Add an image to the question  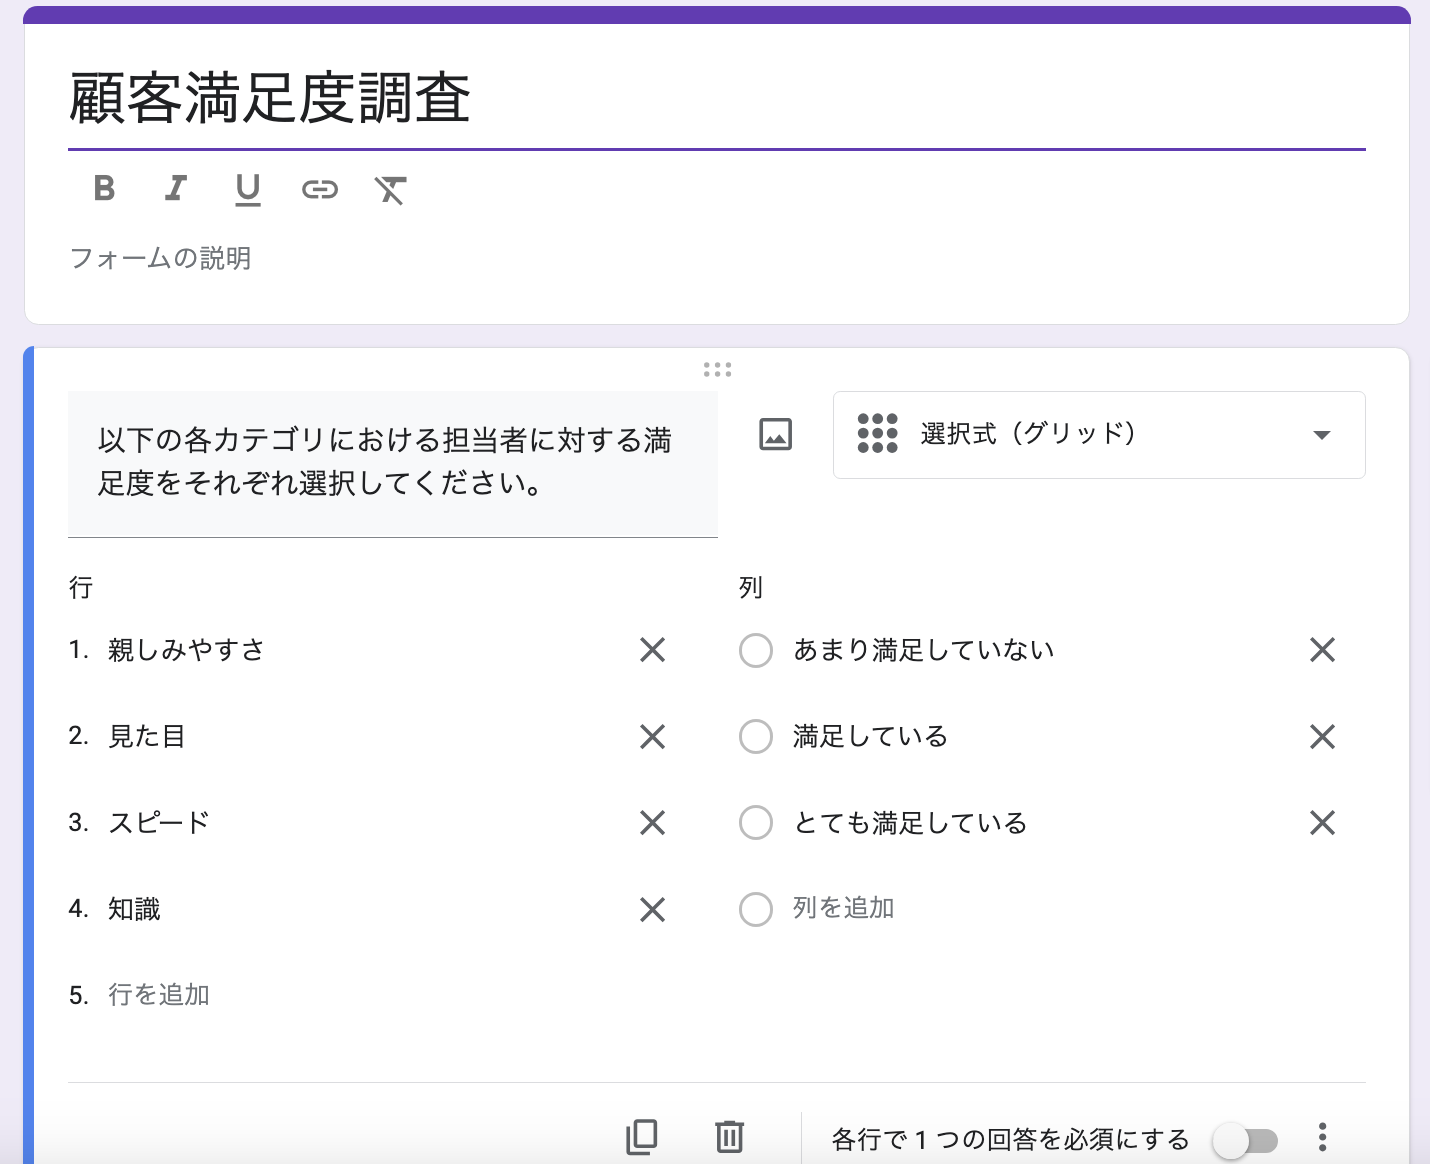[x=775, y=434]
